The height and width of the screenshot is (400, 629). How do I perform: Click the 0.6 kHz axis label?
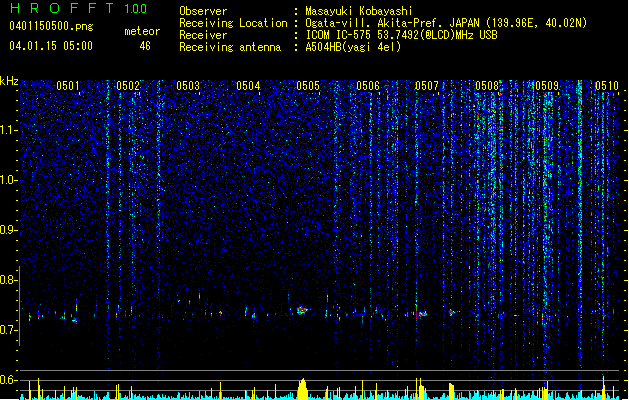click(9, 380)
